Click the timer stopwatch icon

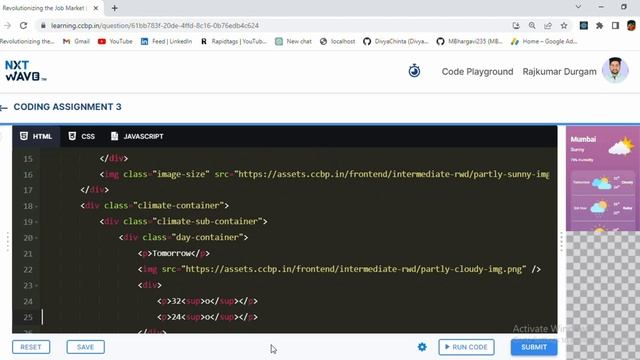[414, 71]
